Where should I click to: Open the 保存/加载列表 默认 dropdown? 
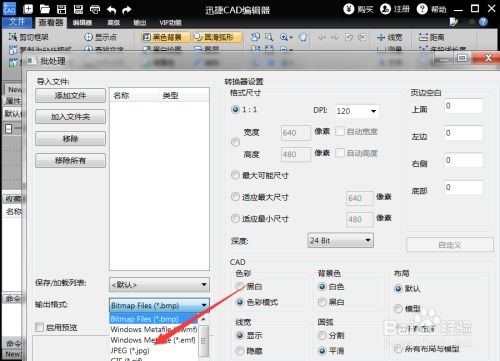(x=159, y=285)
